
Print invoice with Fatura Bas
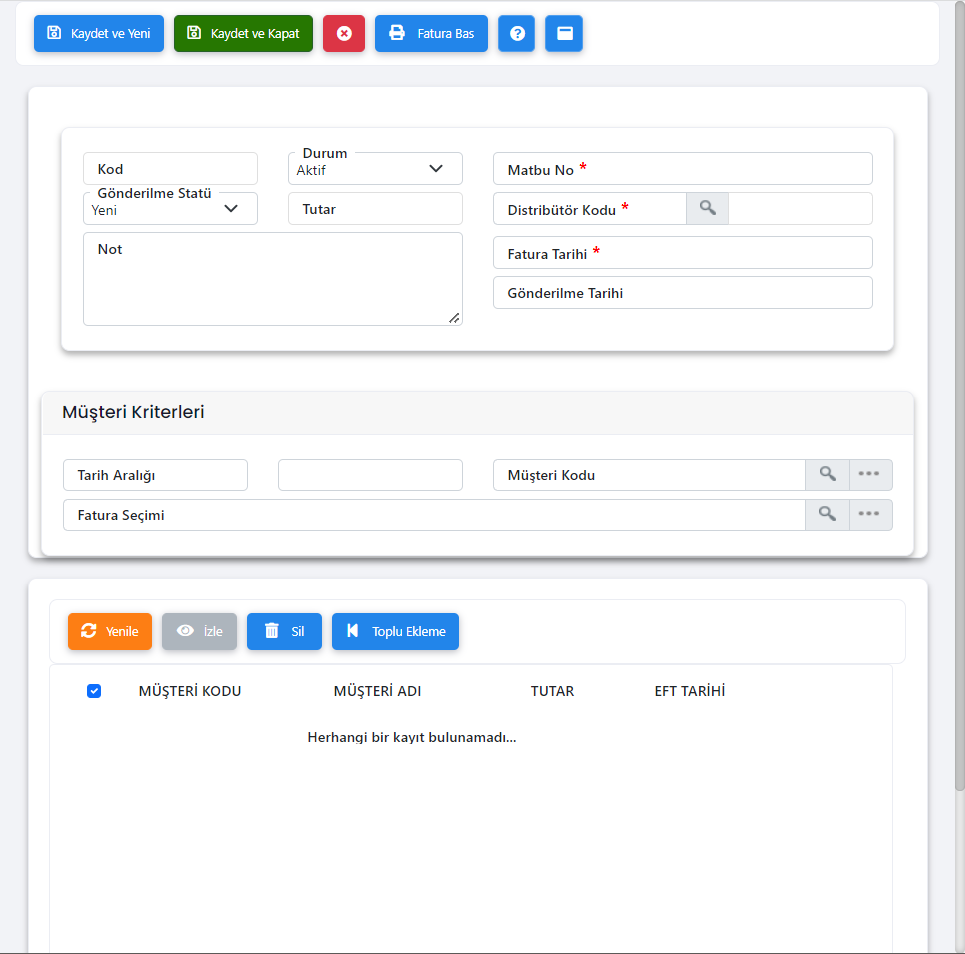431,33
